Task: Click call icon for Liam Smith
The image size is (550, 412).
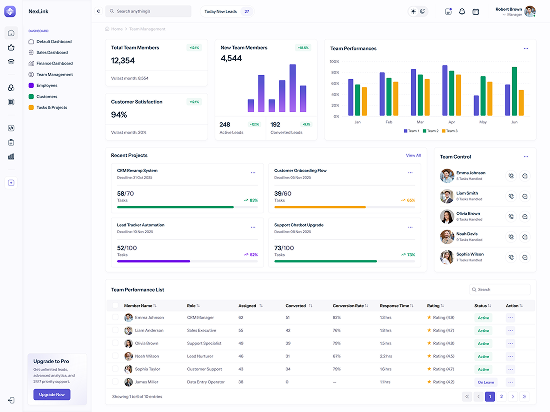Action: tap(511, 196)
